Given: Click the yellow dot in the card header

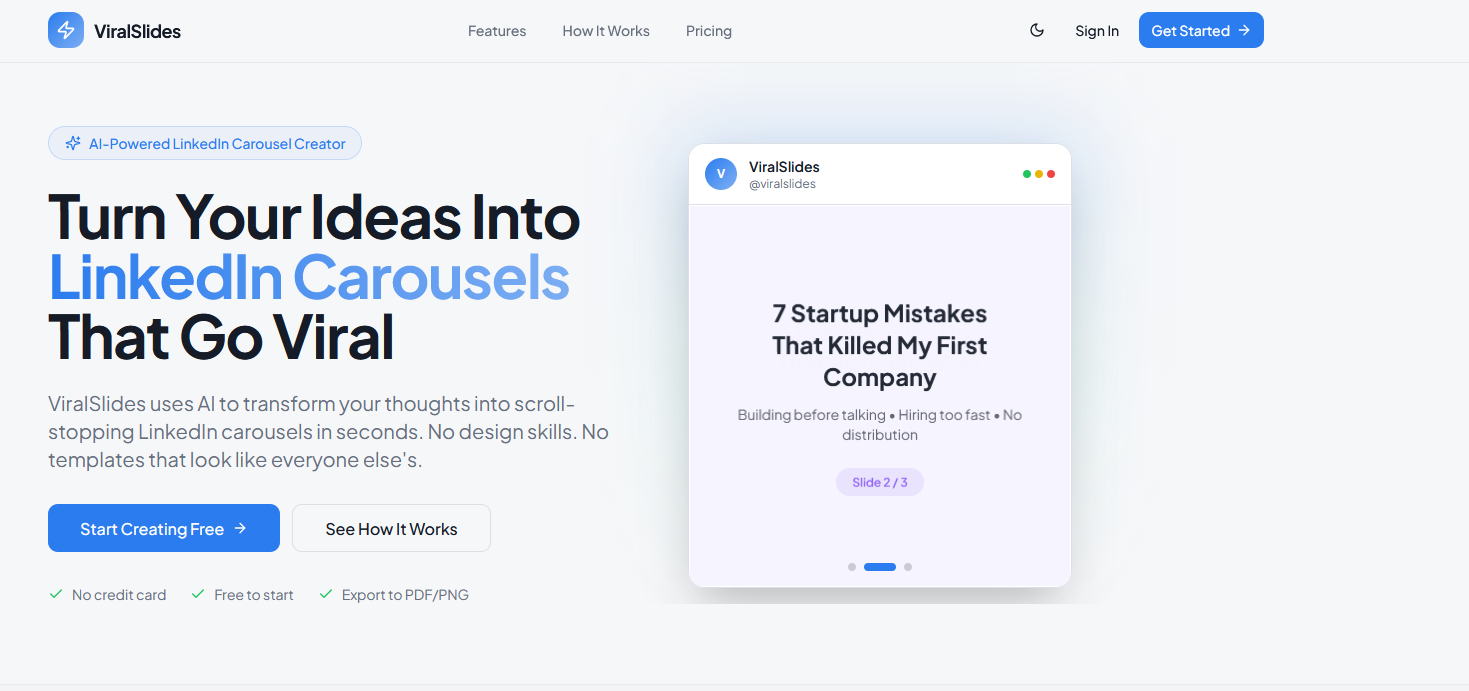Looking at the screenshot, I should coord(1039,174).
